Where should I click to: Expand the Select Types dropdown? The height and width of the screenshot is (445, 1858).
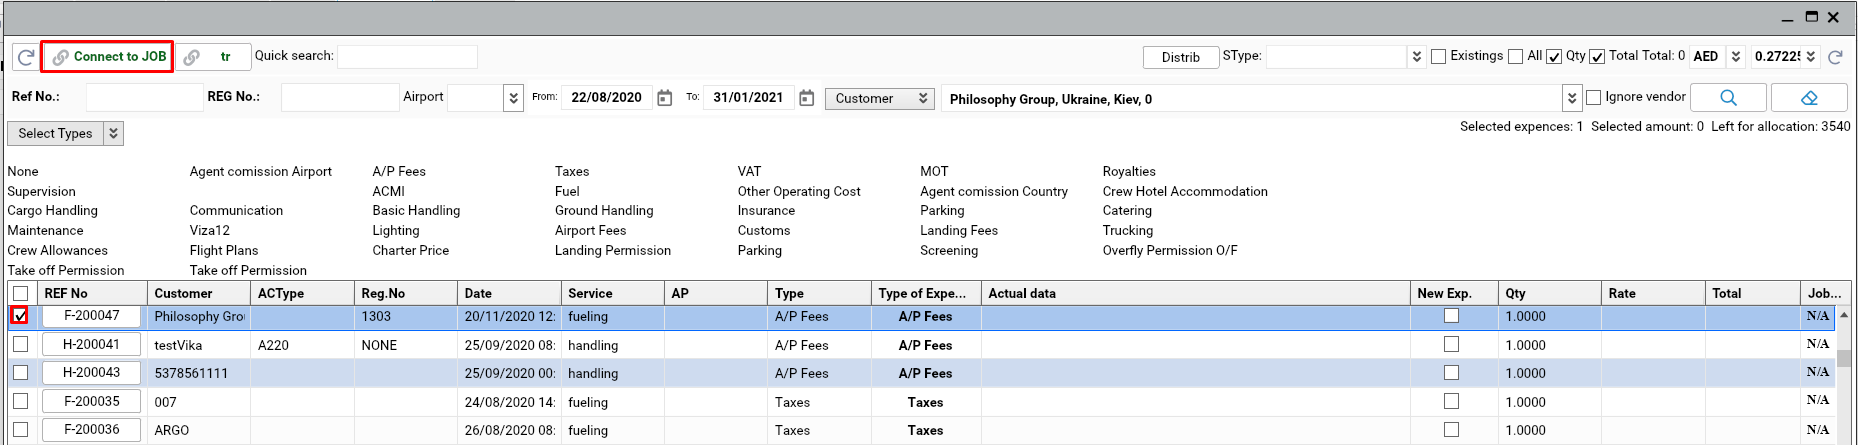(x=113, y=133)
